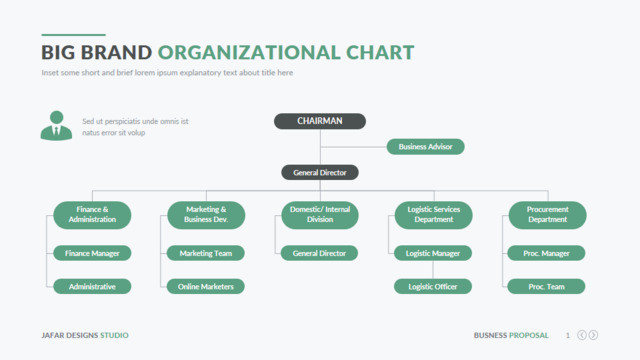The height and width of the screenshot is (360, 640).
Task: Go to previous slide arrow icon
Action: pyautogui.click(x=582, y=335)
